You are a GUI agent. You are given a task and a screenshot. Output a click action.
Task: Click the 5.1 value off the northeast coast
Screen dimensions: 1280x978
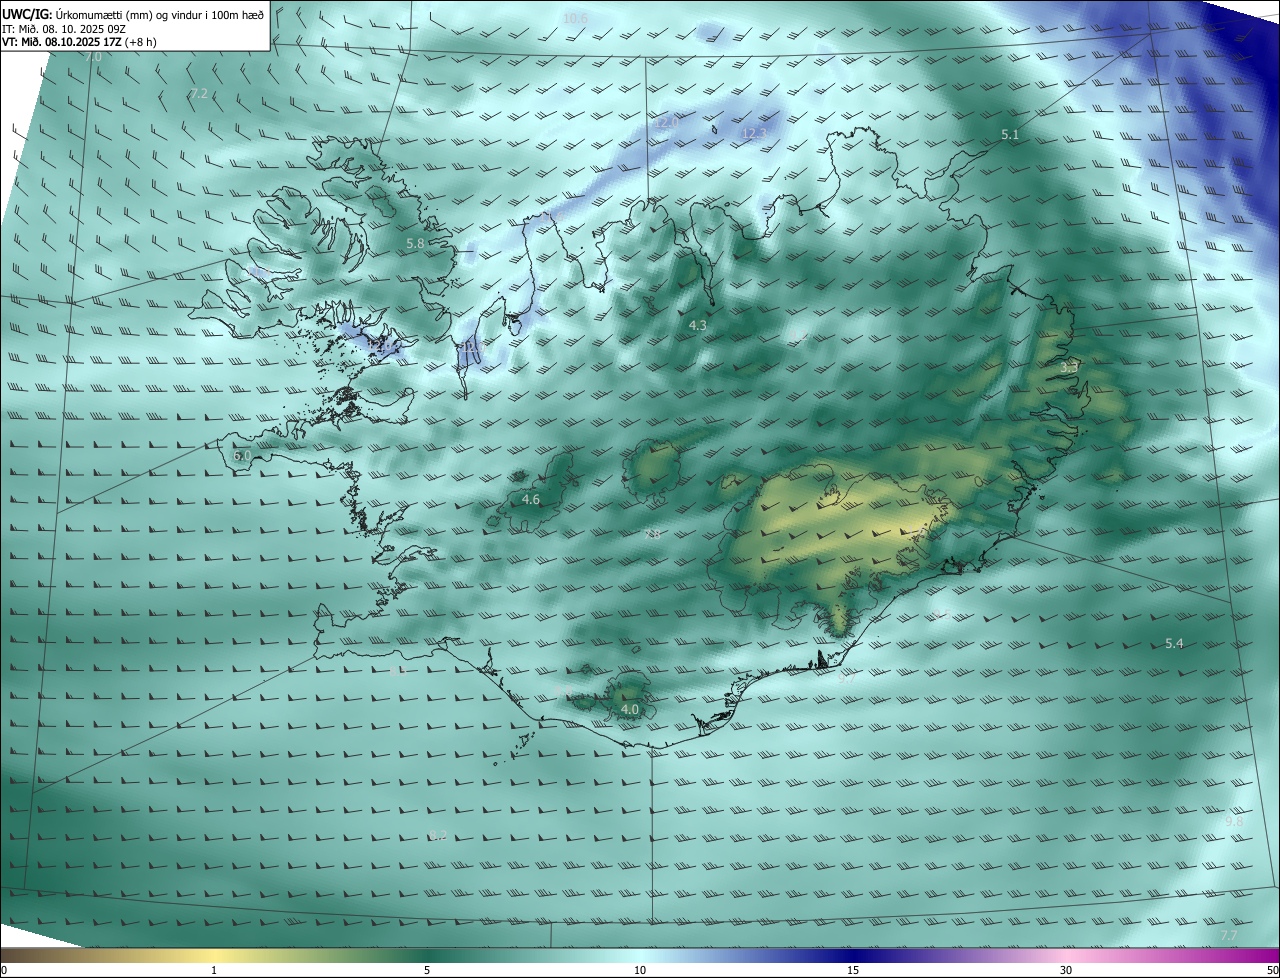point(1010,134)
